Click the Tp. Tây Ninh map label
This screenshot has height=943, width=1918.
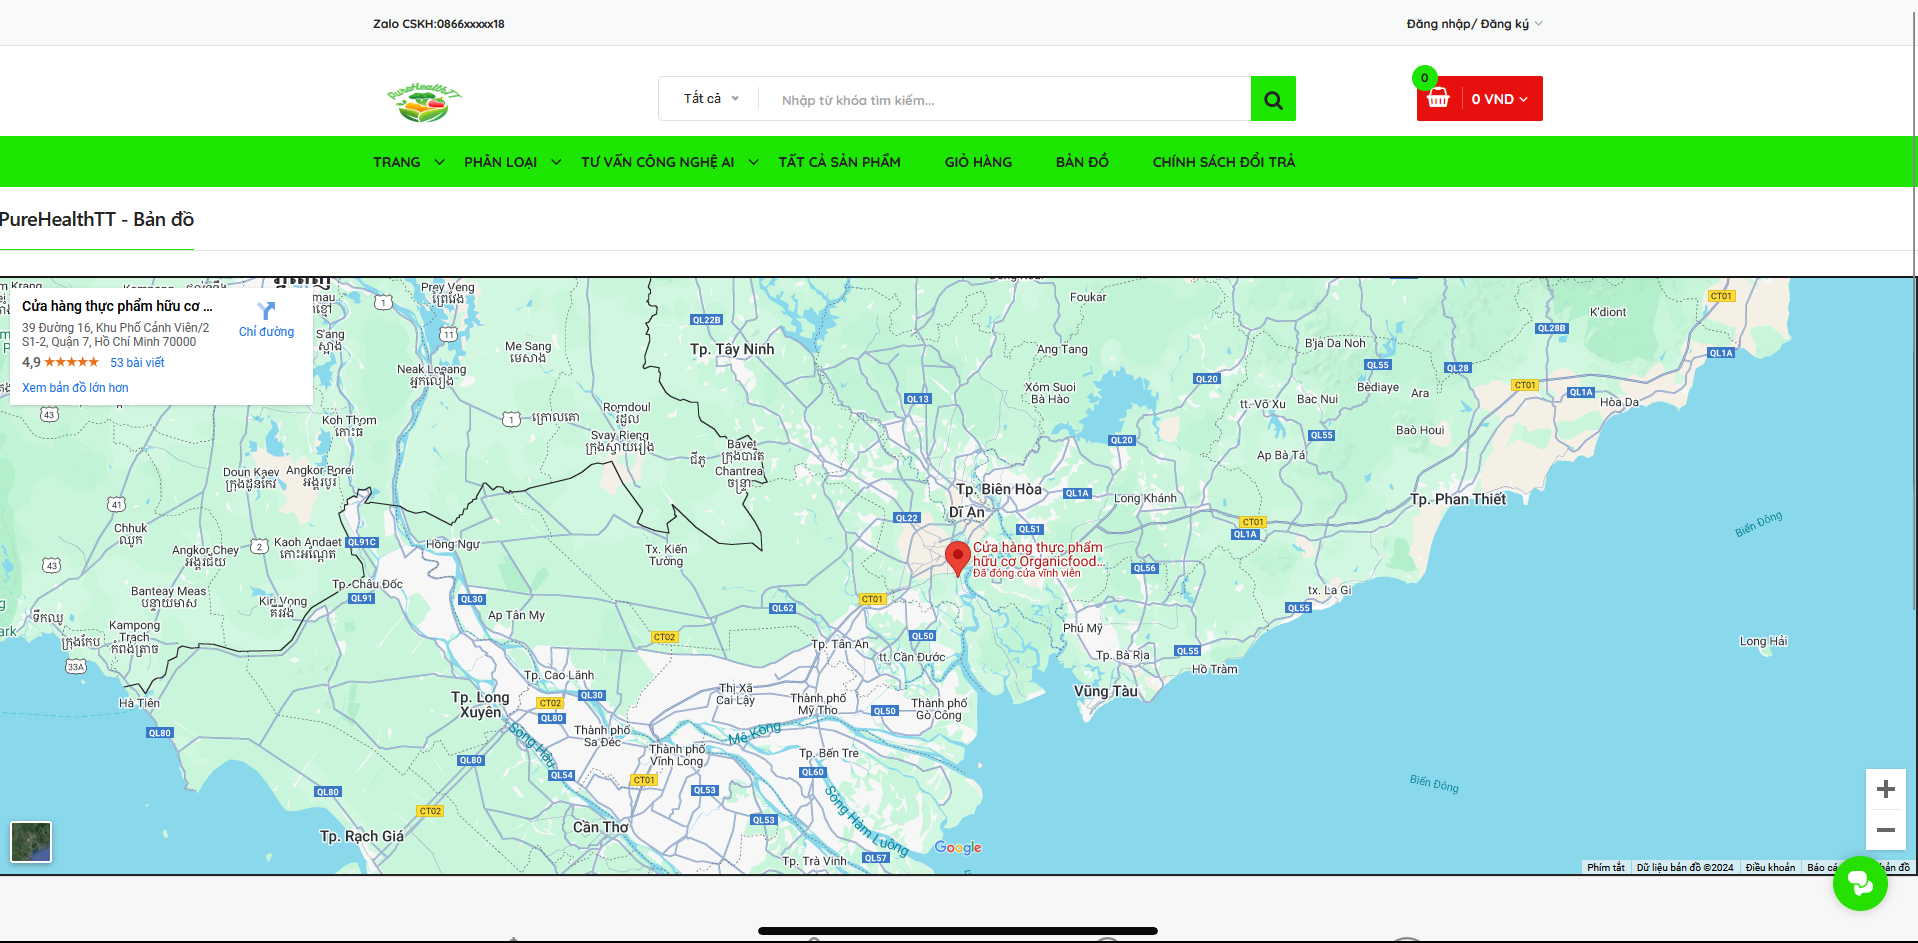(x=732, y=349)
